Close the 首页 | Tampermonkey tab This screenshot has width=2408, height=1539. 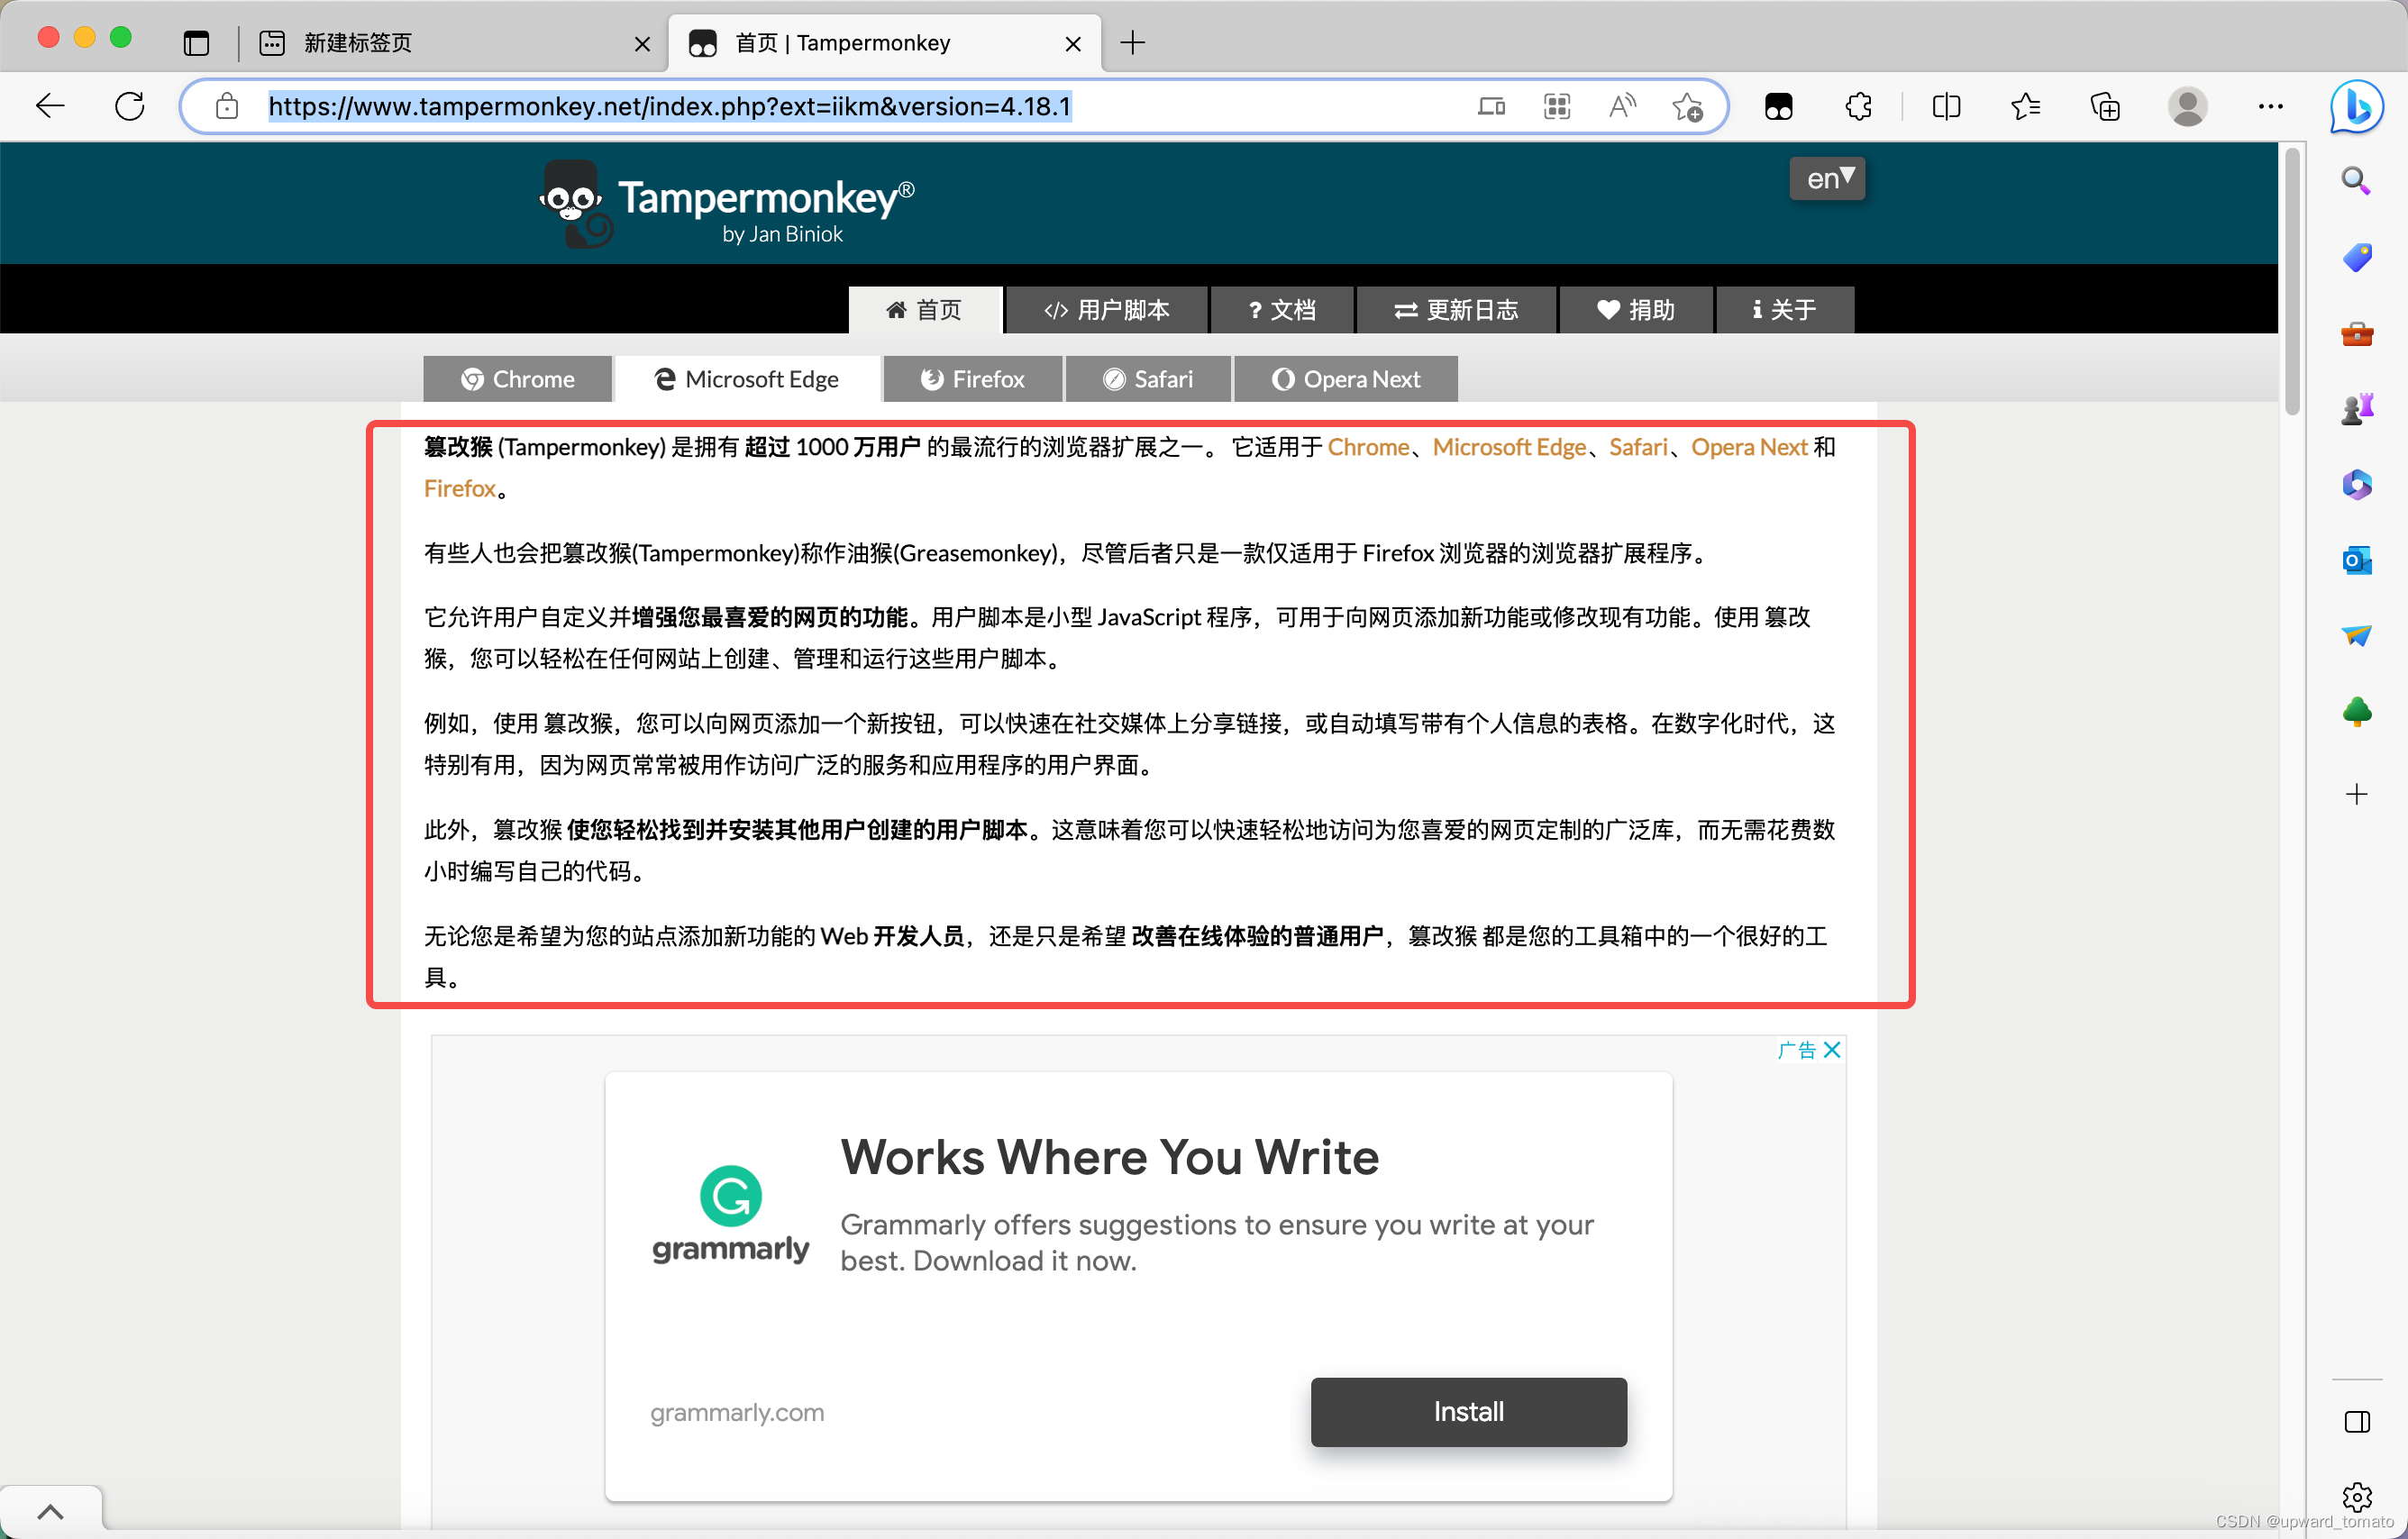tap(1073, 44)
